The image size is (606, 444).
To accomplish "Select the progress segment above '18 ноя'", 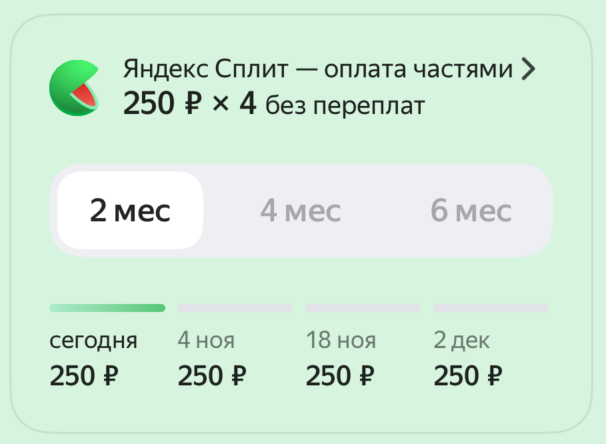I will 364,308.
